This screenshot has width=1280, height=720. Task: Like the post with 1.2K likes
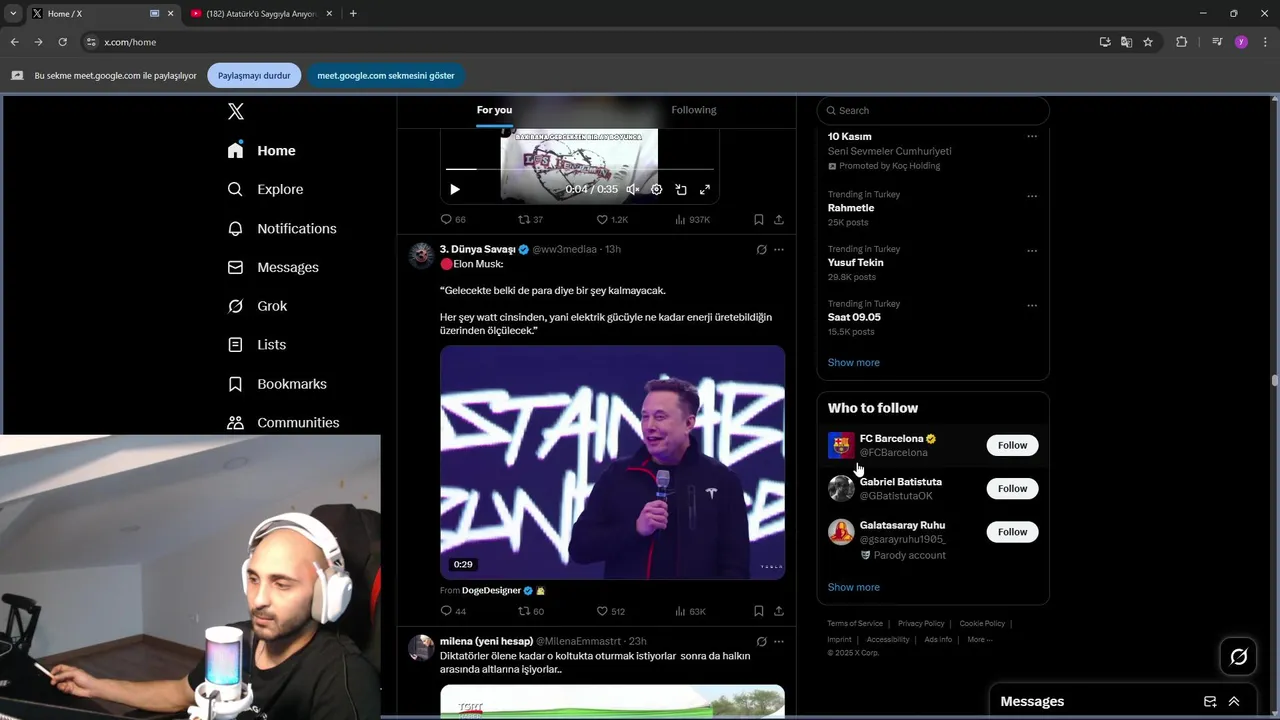pos(612,219)
